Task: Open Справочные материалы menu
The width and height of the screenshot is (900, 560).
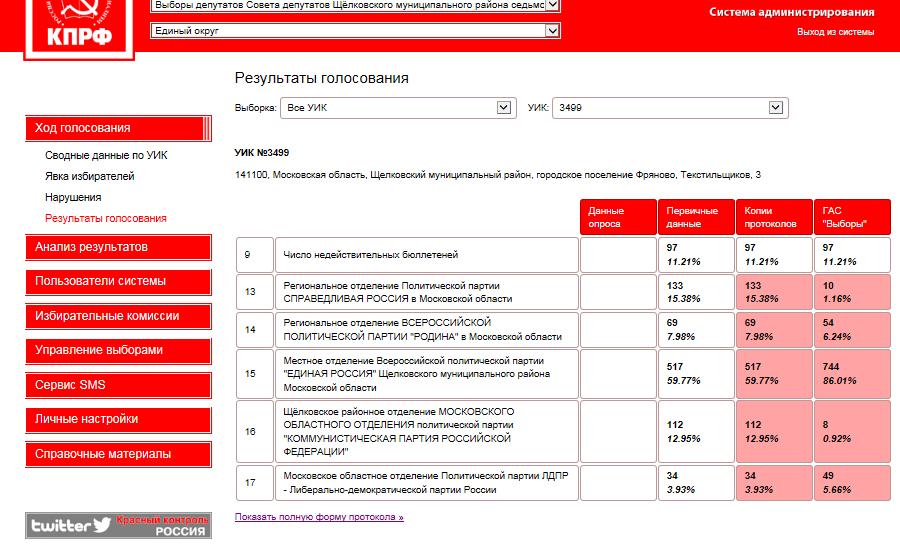Action: pyautogui.click(x=118, y=454)
